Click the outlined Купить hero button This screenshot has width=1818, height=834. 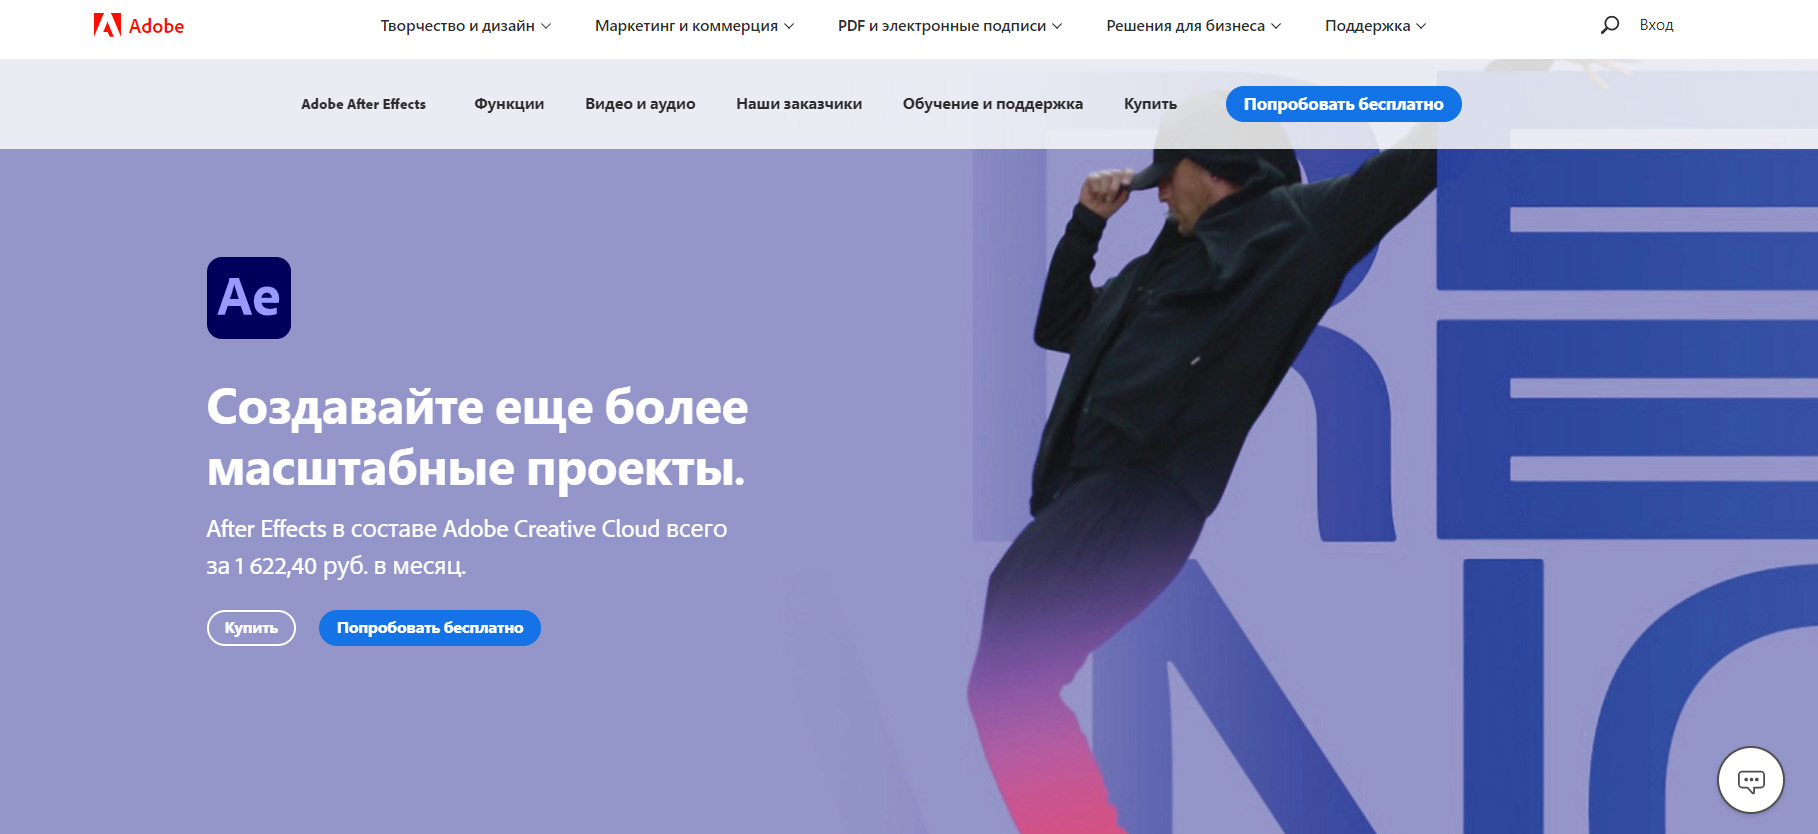(x=251, y=628)
